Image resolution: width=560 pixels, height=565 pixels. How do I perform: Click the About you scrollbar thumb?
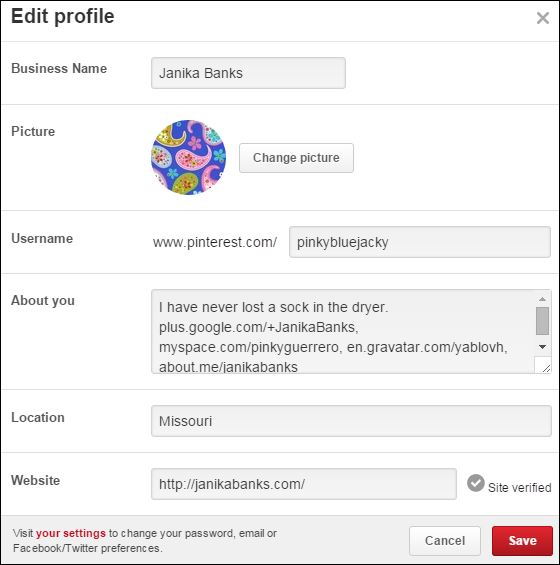542,321
